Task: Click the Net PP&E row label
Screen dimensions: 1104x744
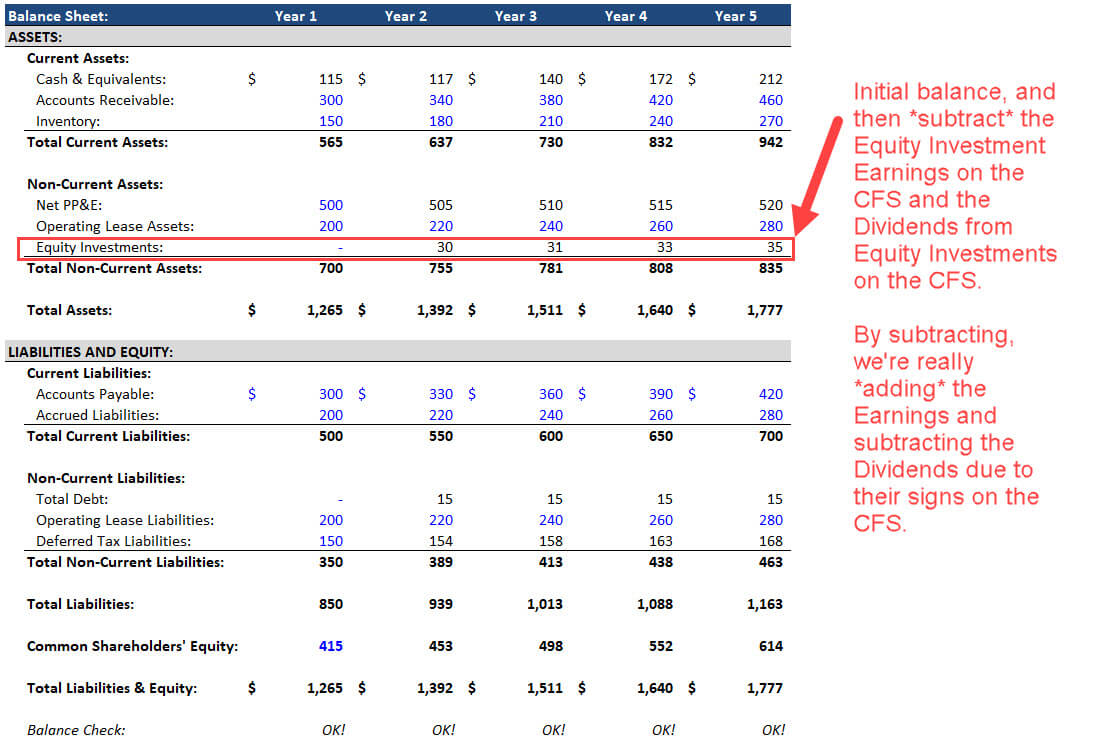Action: [69, 205]
